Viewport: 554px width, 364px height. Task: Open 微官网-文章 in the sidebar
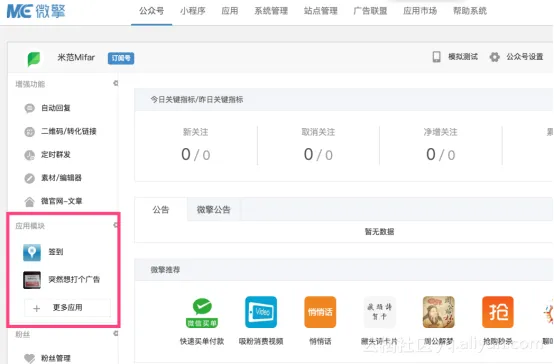pyautogui.click(x=62, y=201)
